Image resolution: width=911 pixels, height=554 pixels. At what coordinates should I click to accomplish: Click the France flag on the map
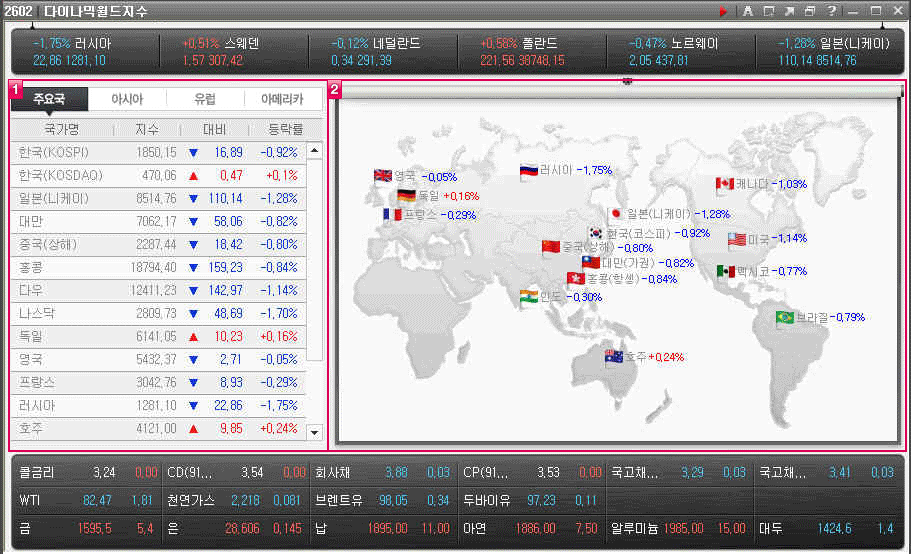[x=392, y=215]
